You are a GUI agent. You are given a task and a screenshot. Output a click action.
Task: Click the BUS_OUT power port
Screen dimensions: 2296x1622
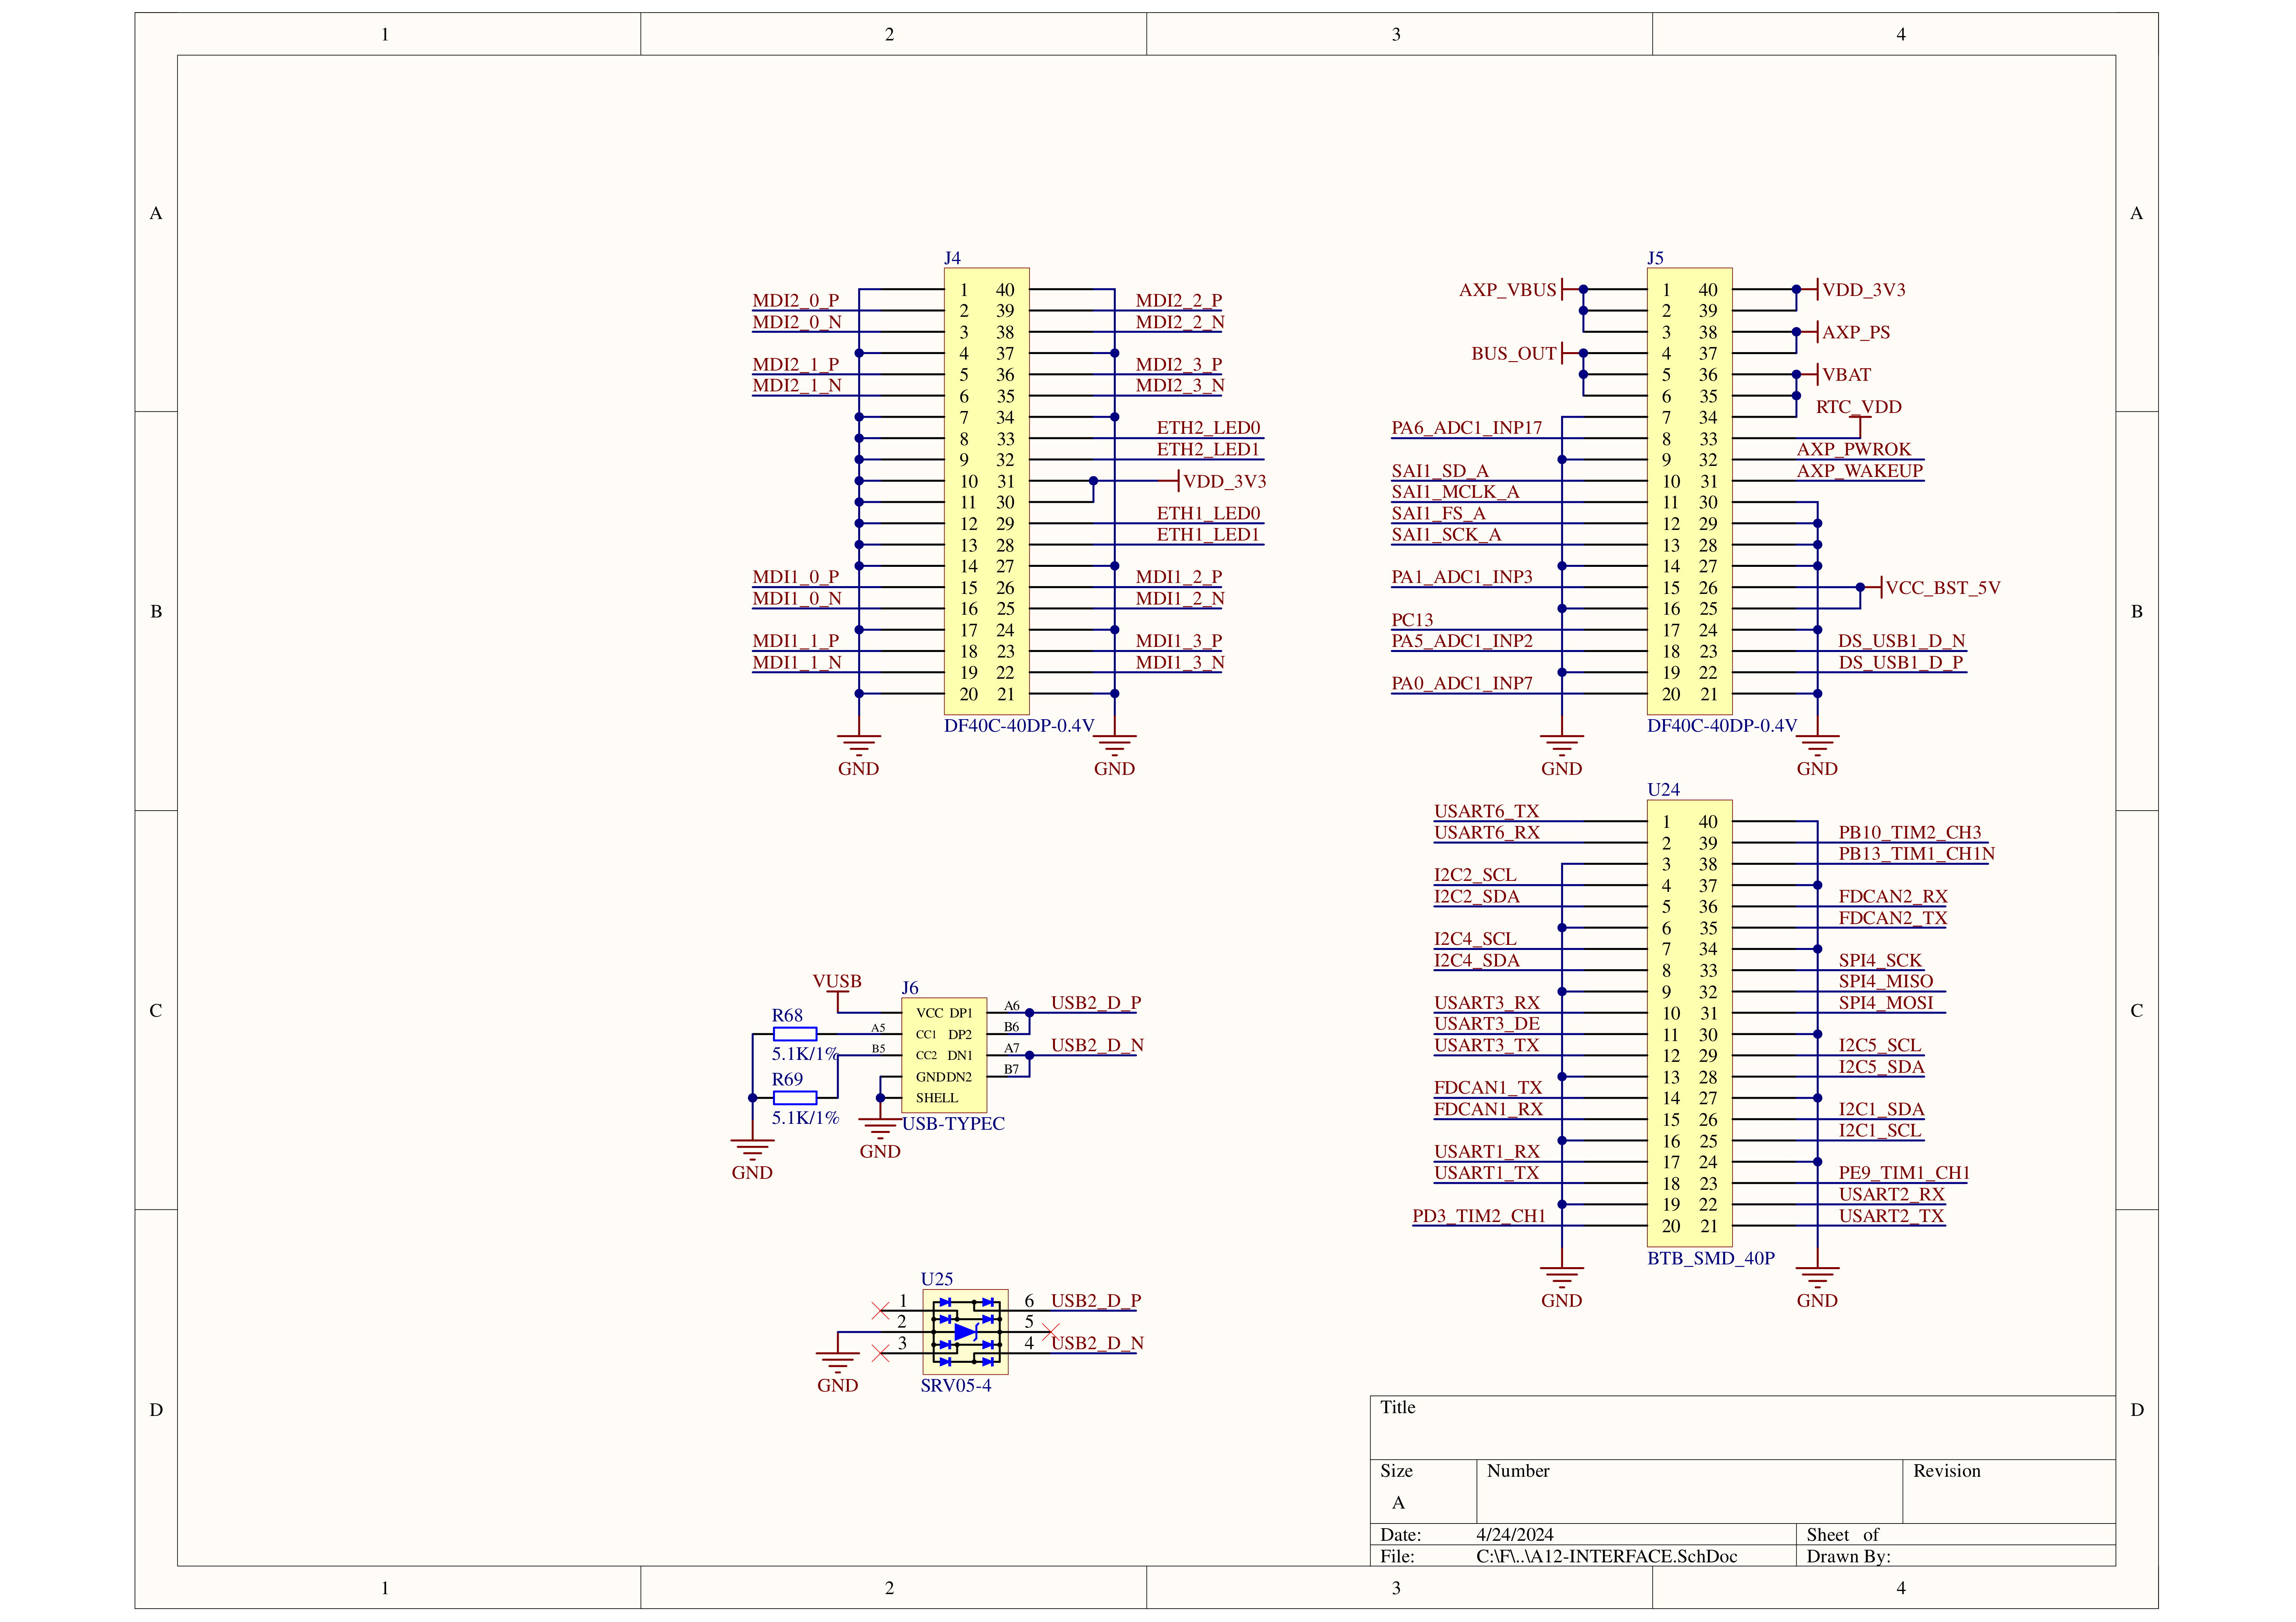pos(1514,354)
